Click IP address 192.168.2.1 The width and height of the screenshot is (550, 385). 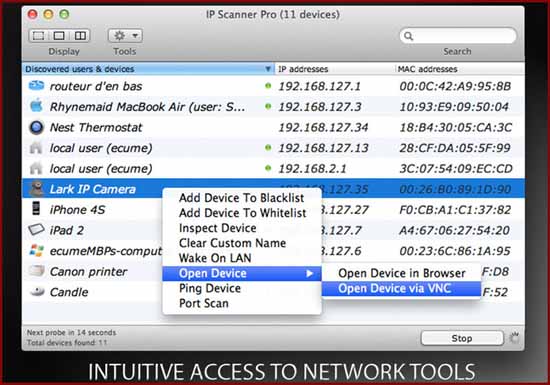coord(312,169)
